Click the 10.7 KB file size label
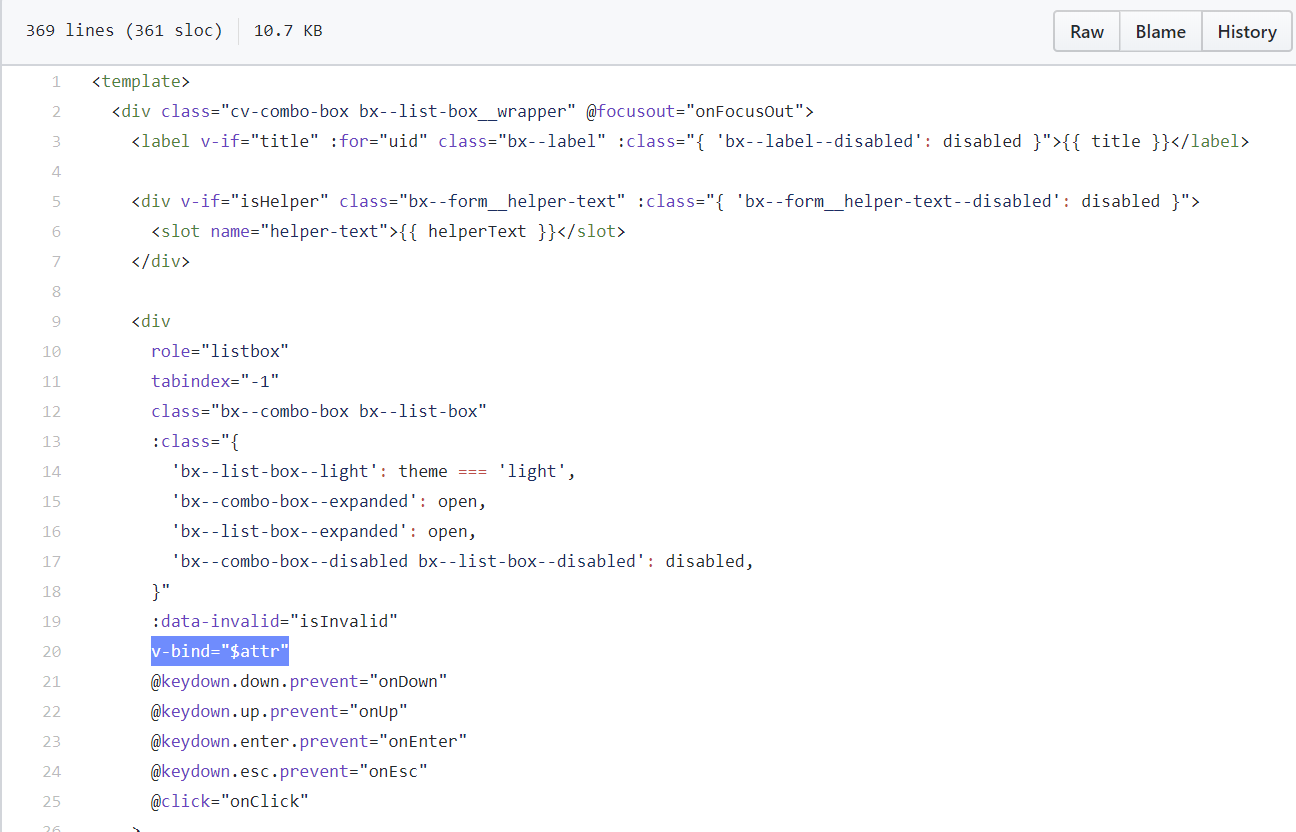 (x=289, y=30)
